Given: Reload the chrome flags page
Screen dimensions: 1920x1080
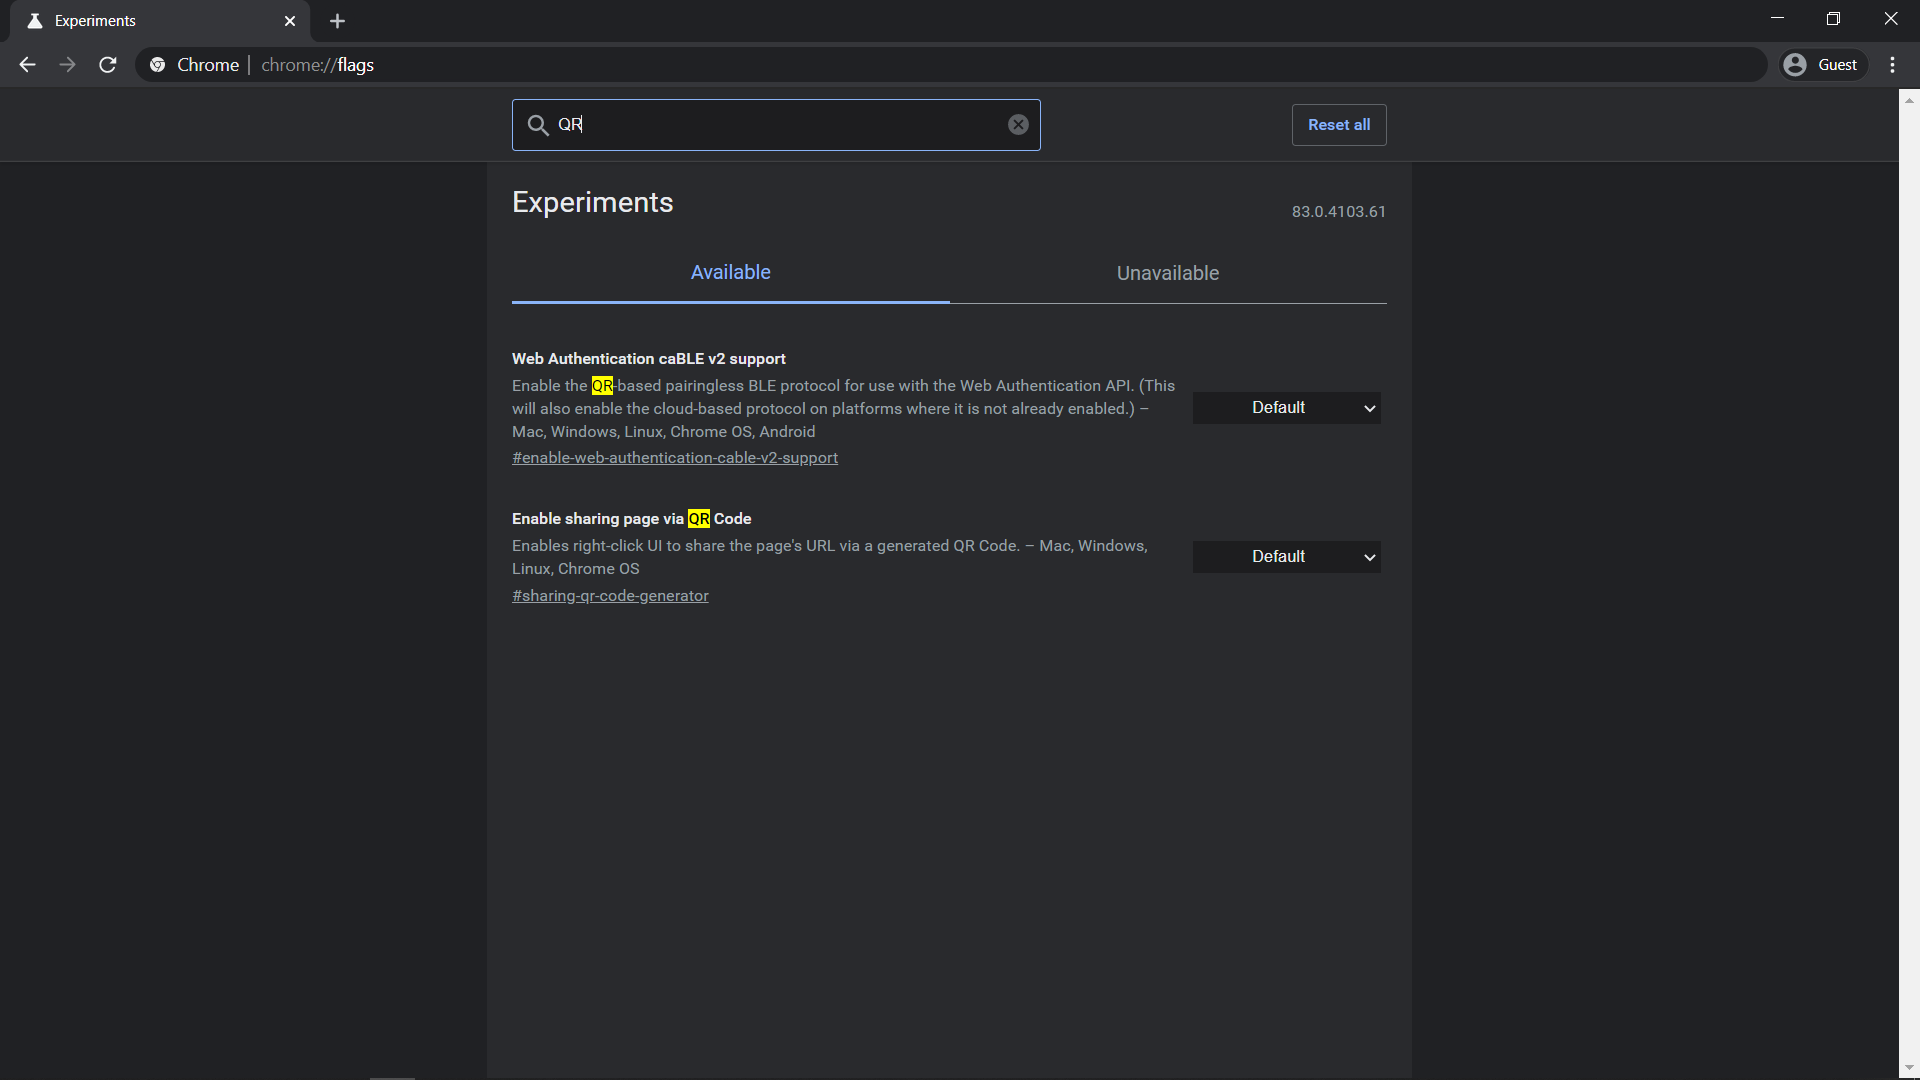Looking at the screenshot, I should coord(108,65).
